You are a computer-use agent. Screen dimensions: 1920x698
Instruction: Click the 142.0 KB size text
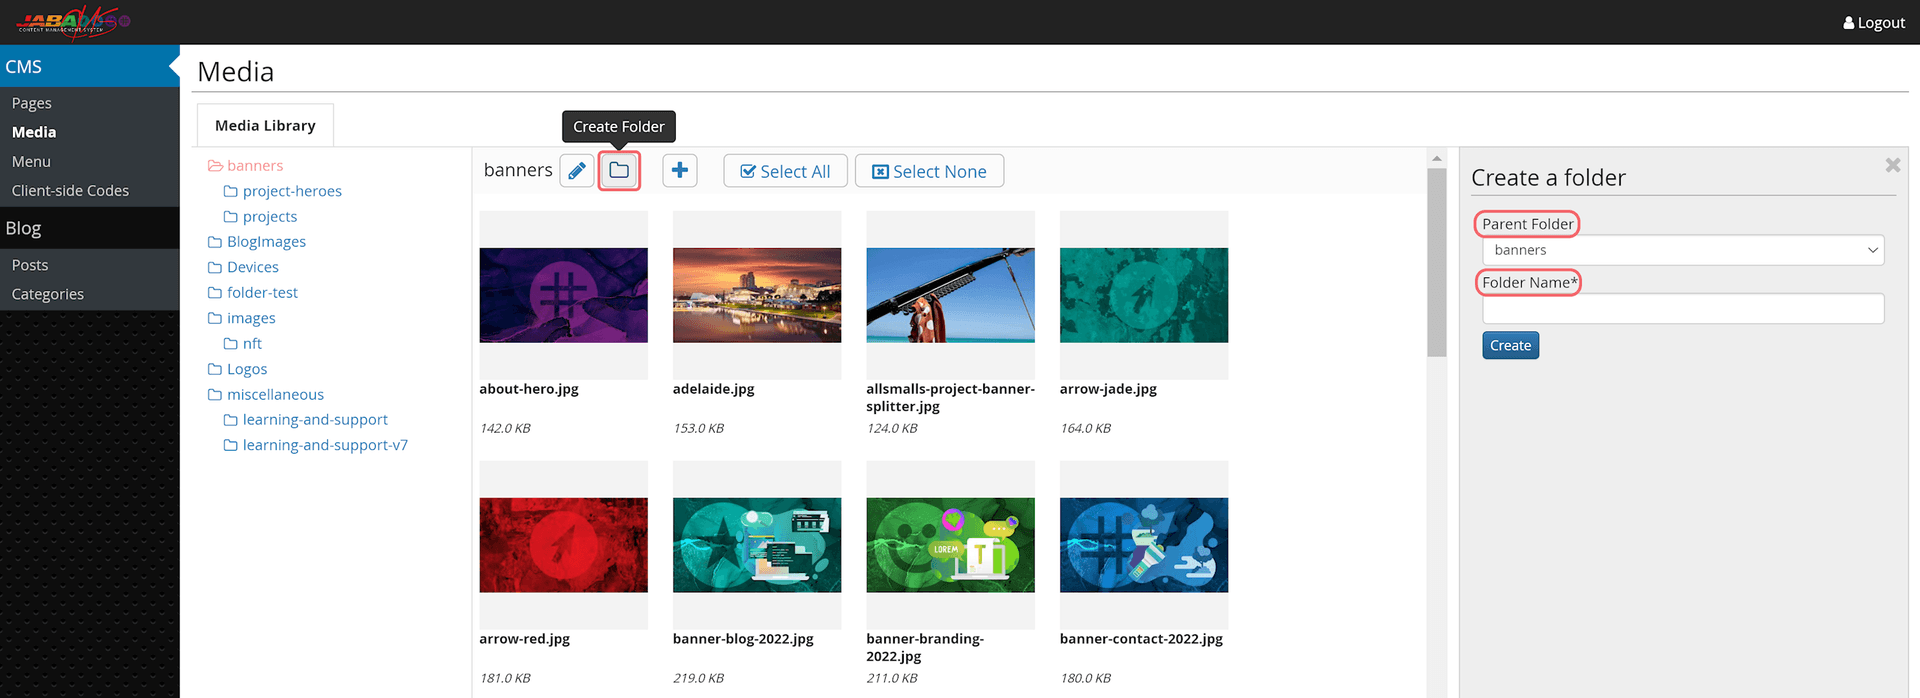(505, 428)
